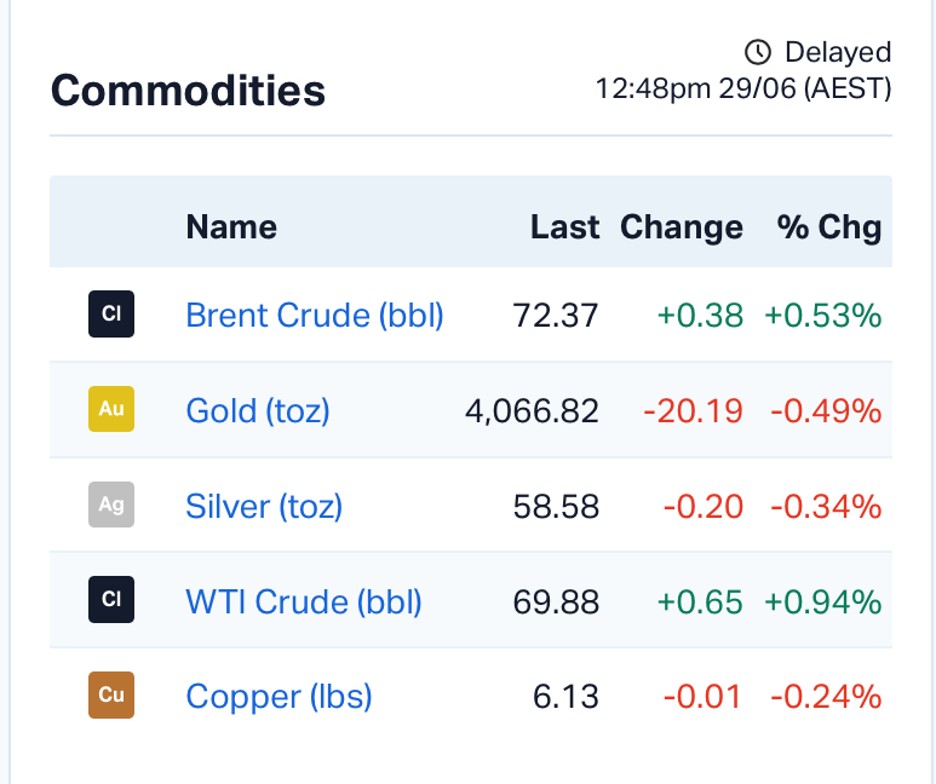
Task: Click the Commodities heading
Action: point(188,91)
